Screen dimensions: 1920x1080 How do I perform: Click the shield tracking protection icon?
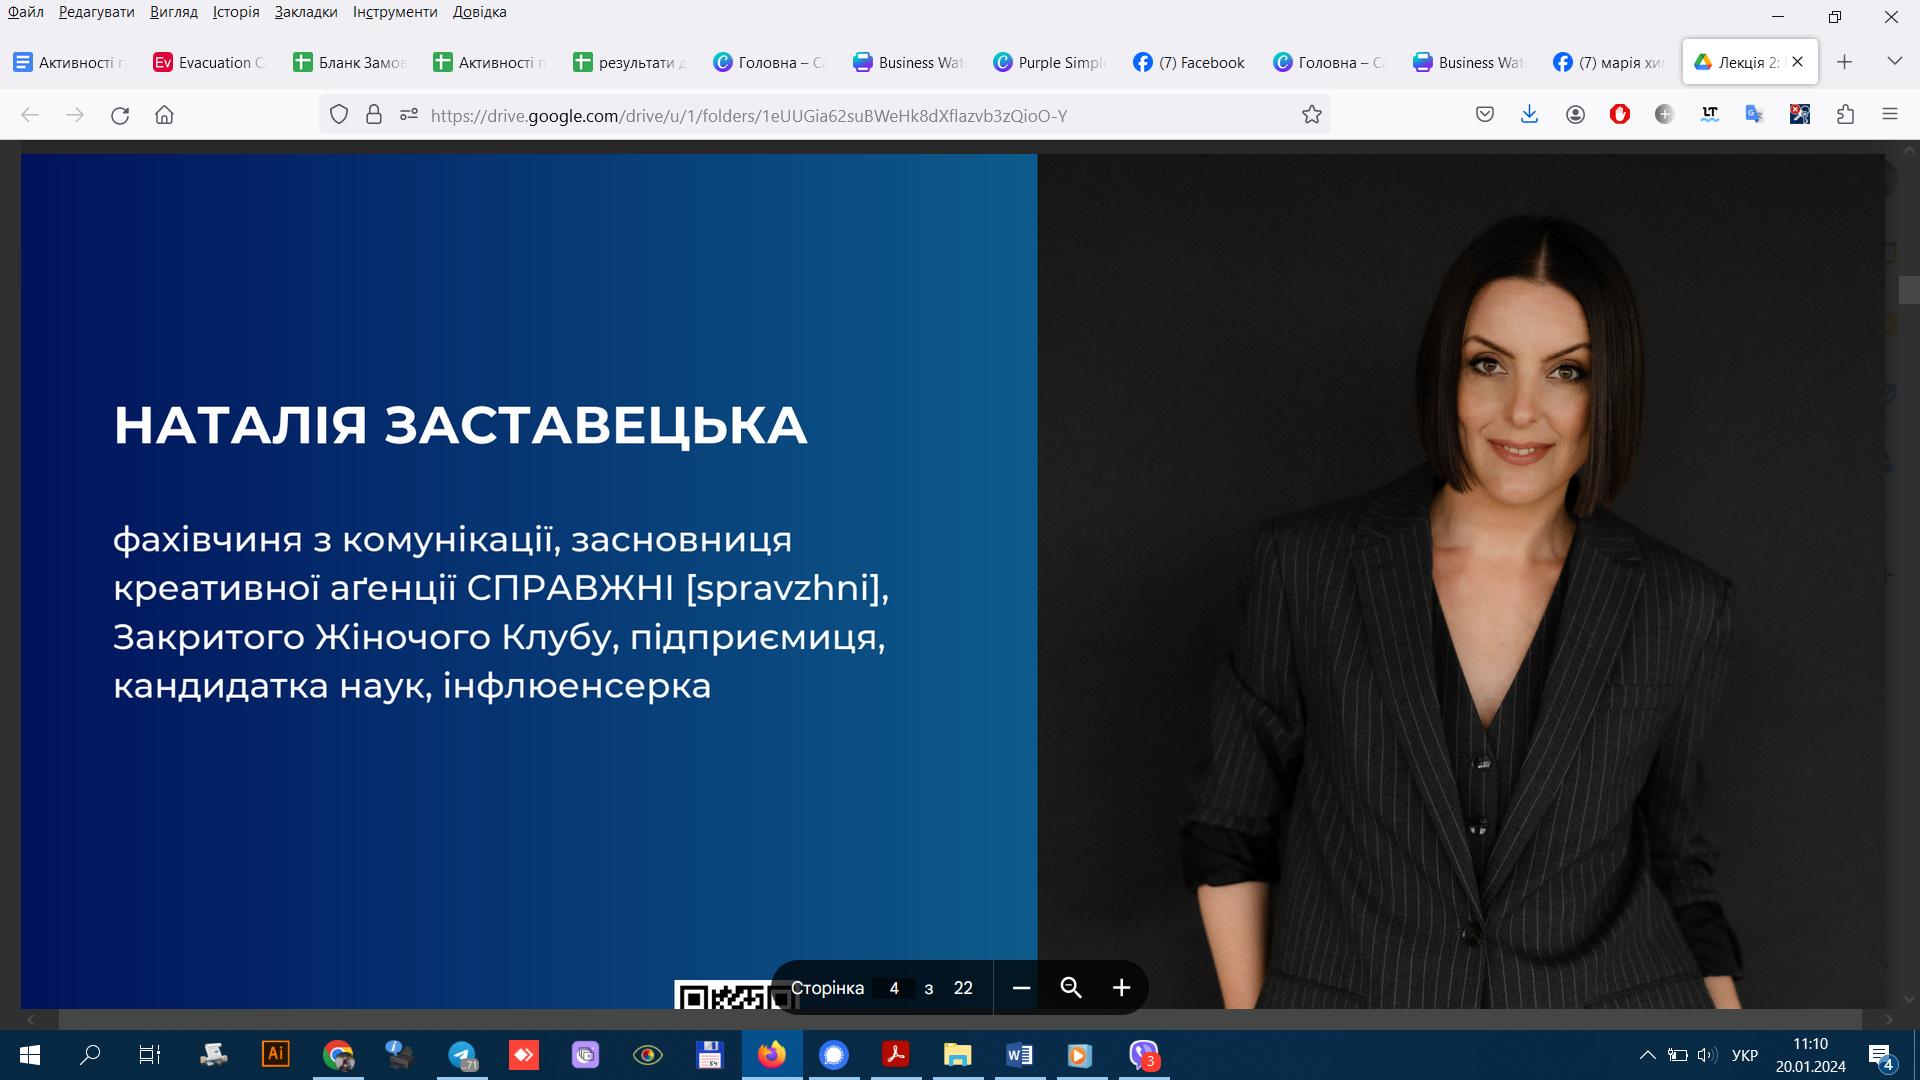[x=339, y=115]
